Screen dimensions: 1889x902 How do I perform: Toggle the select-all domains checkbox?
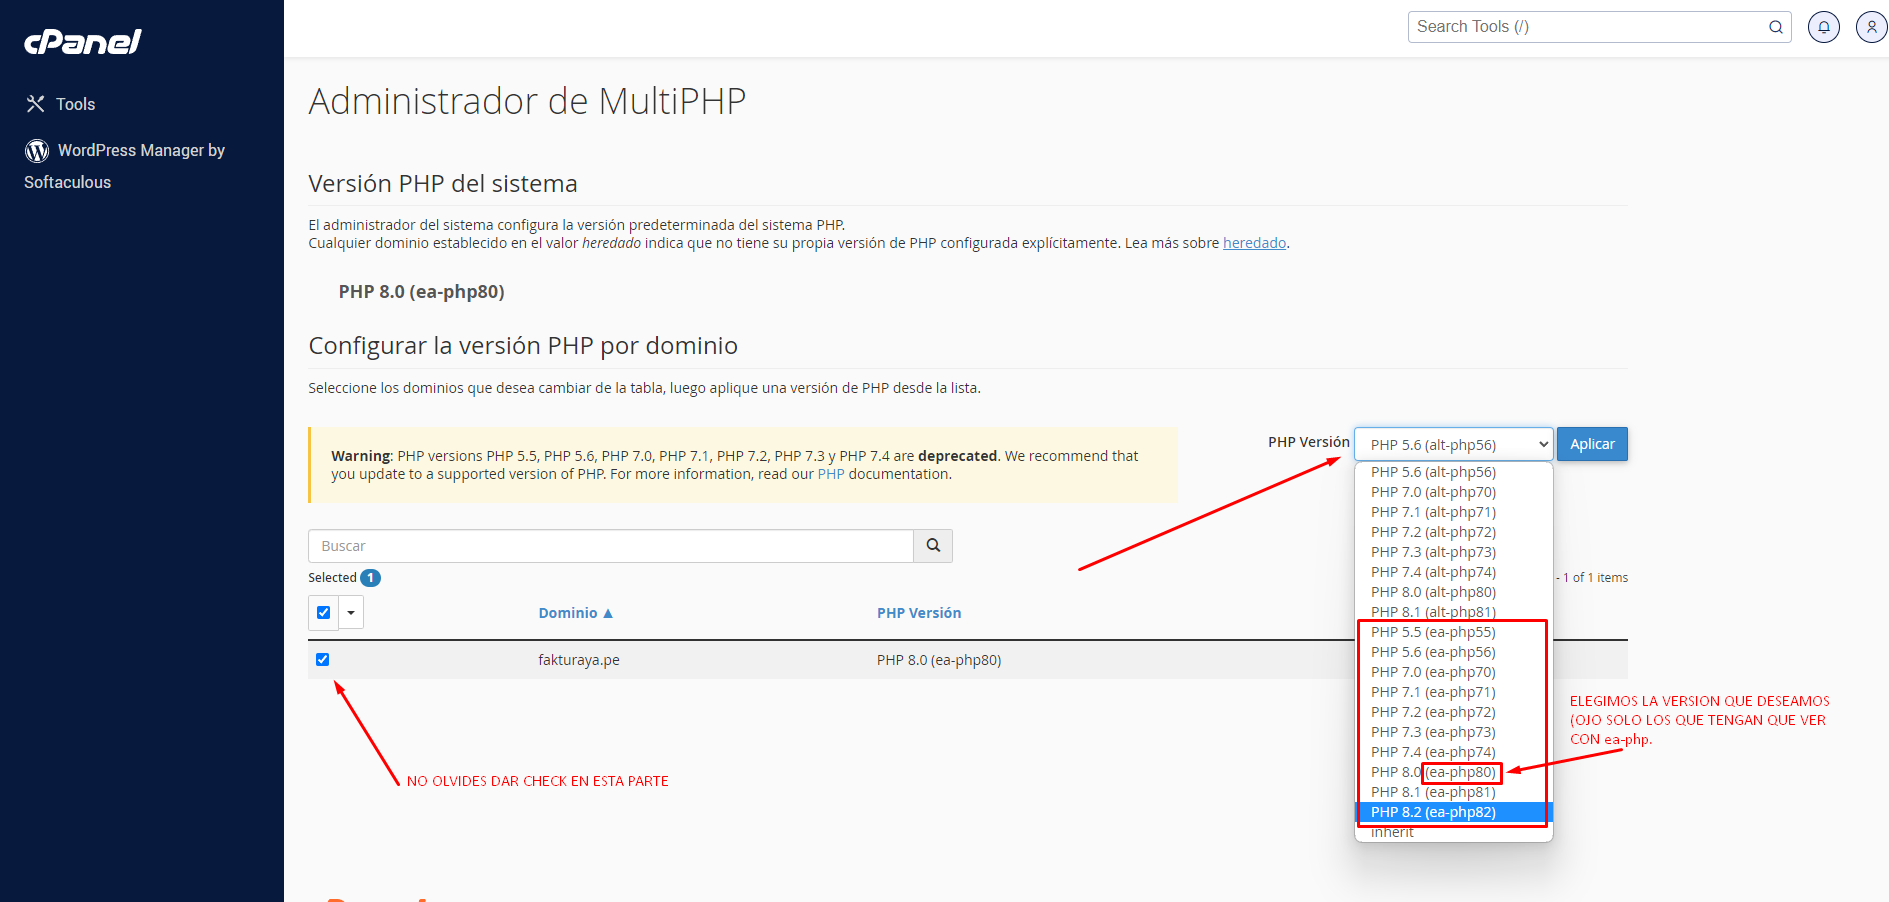pos(323,613)
